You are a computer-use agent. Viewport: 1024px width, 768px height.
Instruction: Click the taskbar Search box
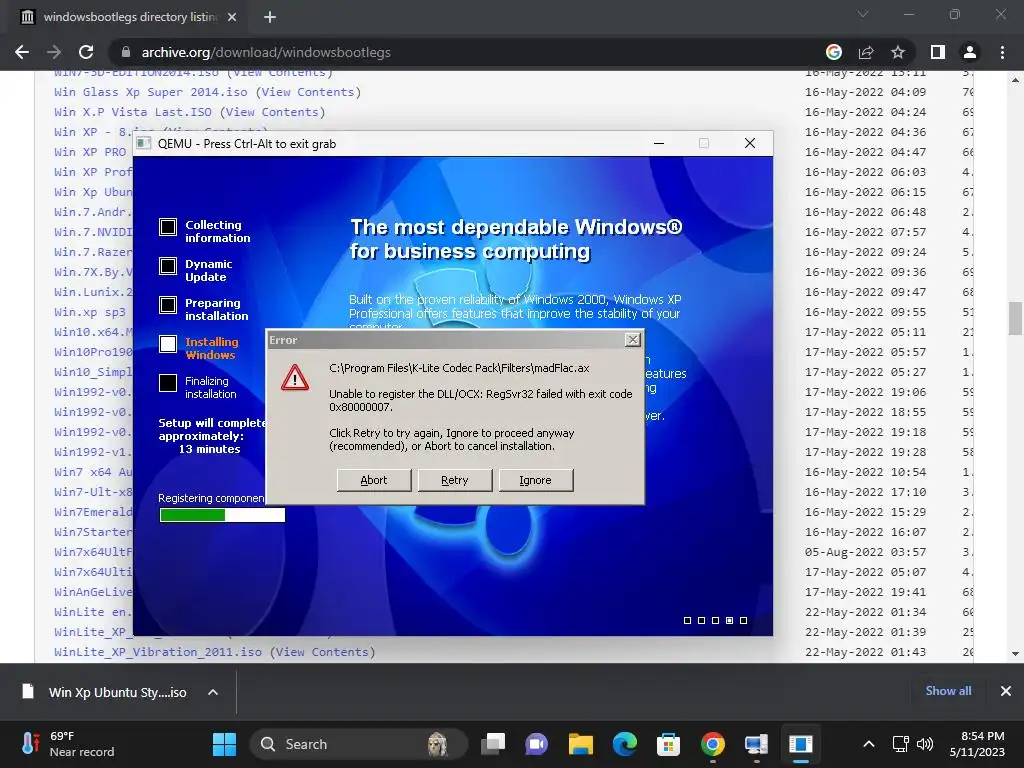click(x=359, y=744)
